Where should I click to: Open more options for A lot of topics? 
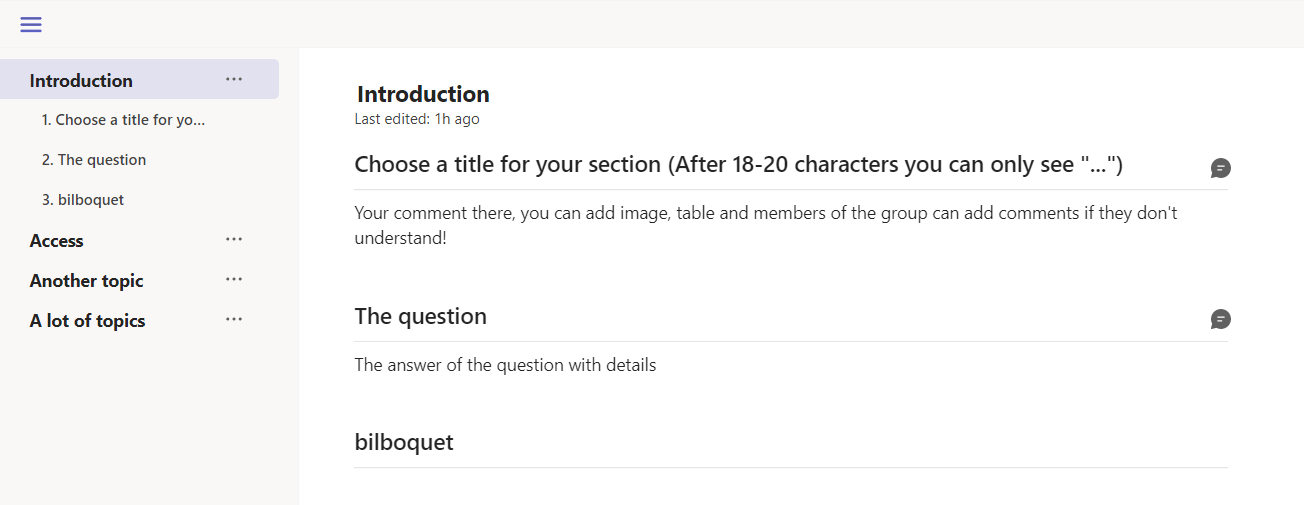click(x=234, y=320)
